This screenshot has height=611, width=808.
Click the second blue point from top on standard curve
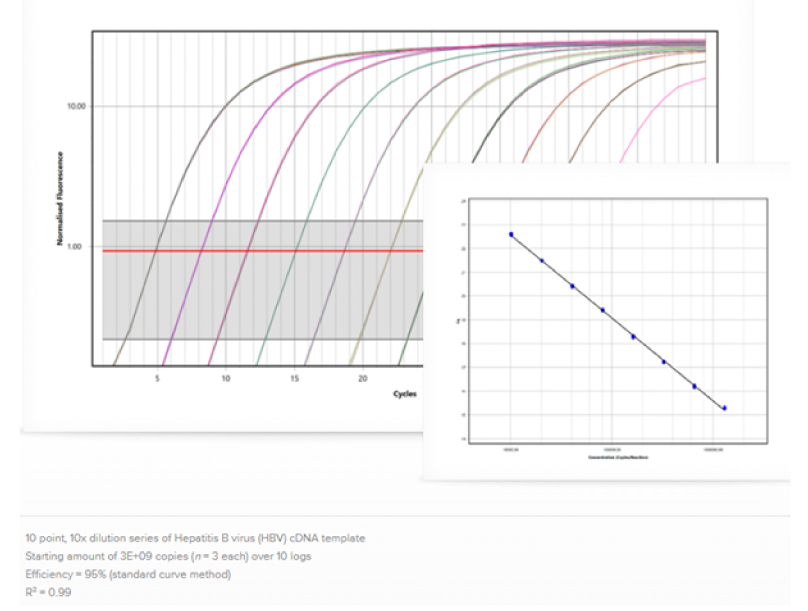542,261
